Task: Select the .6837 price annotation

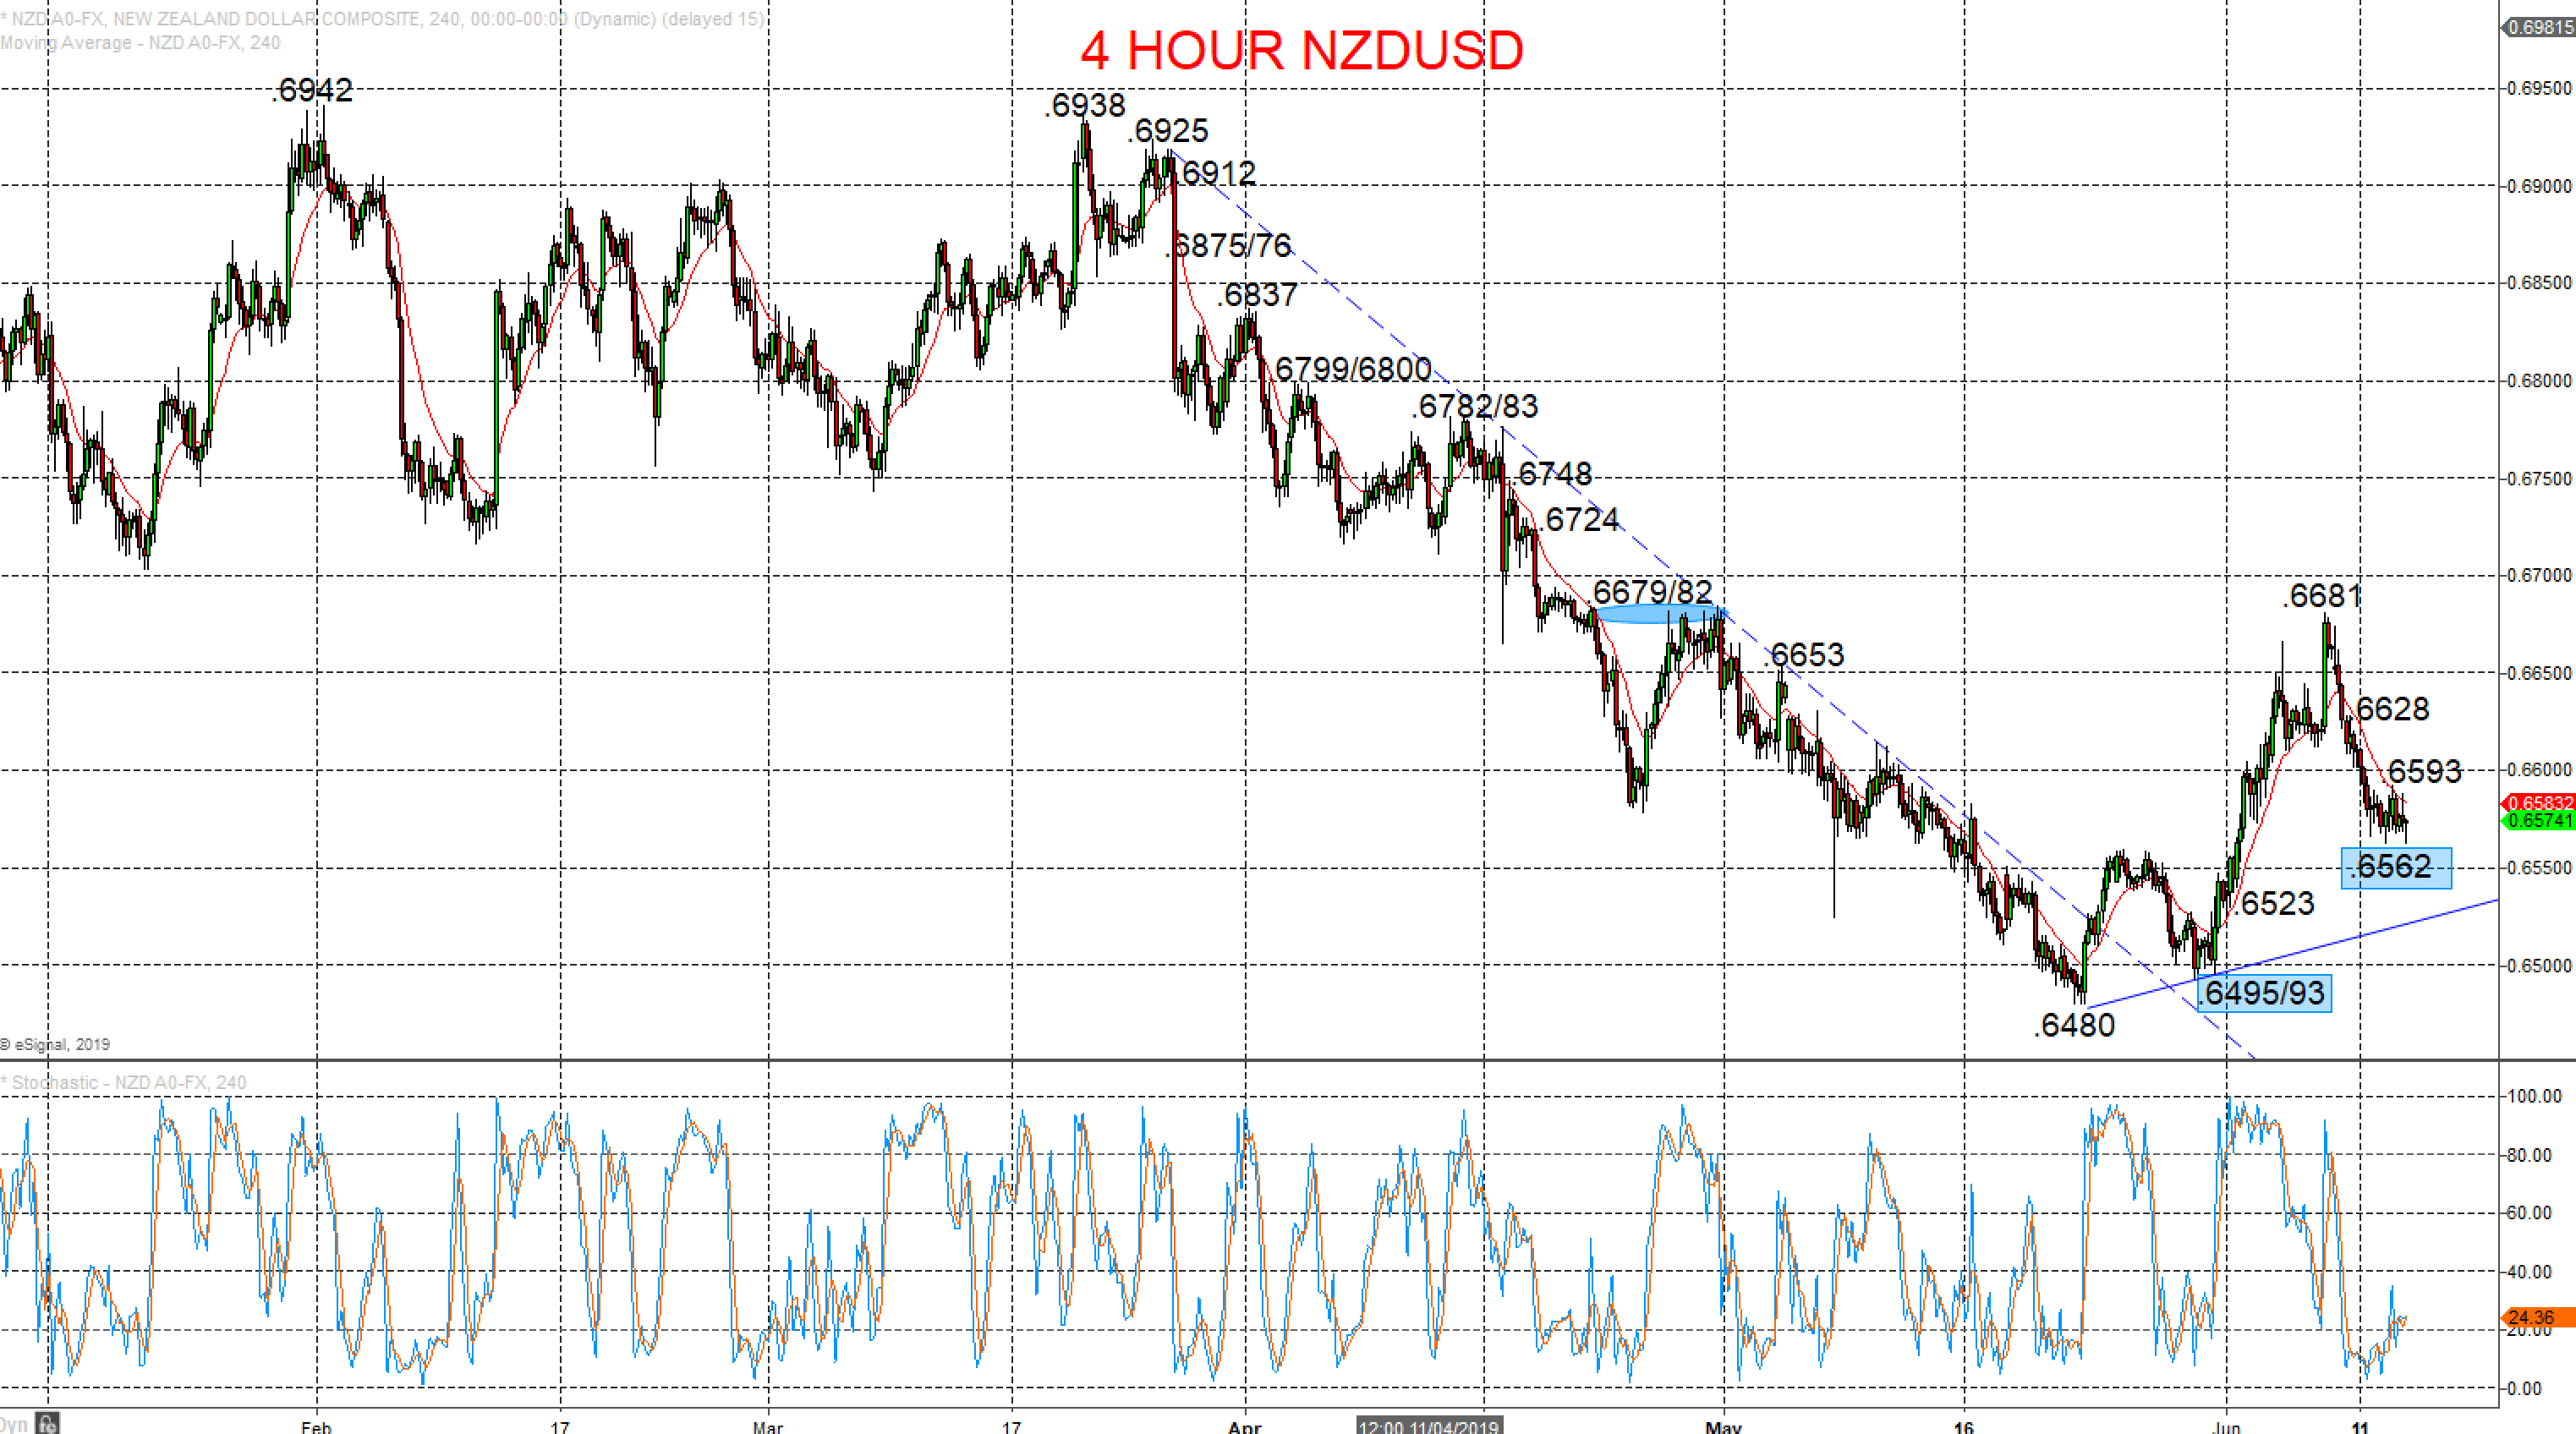Action: click(x=1258, y=295)
